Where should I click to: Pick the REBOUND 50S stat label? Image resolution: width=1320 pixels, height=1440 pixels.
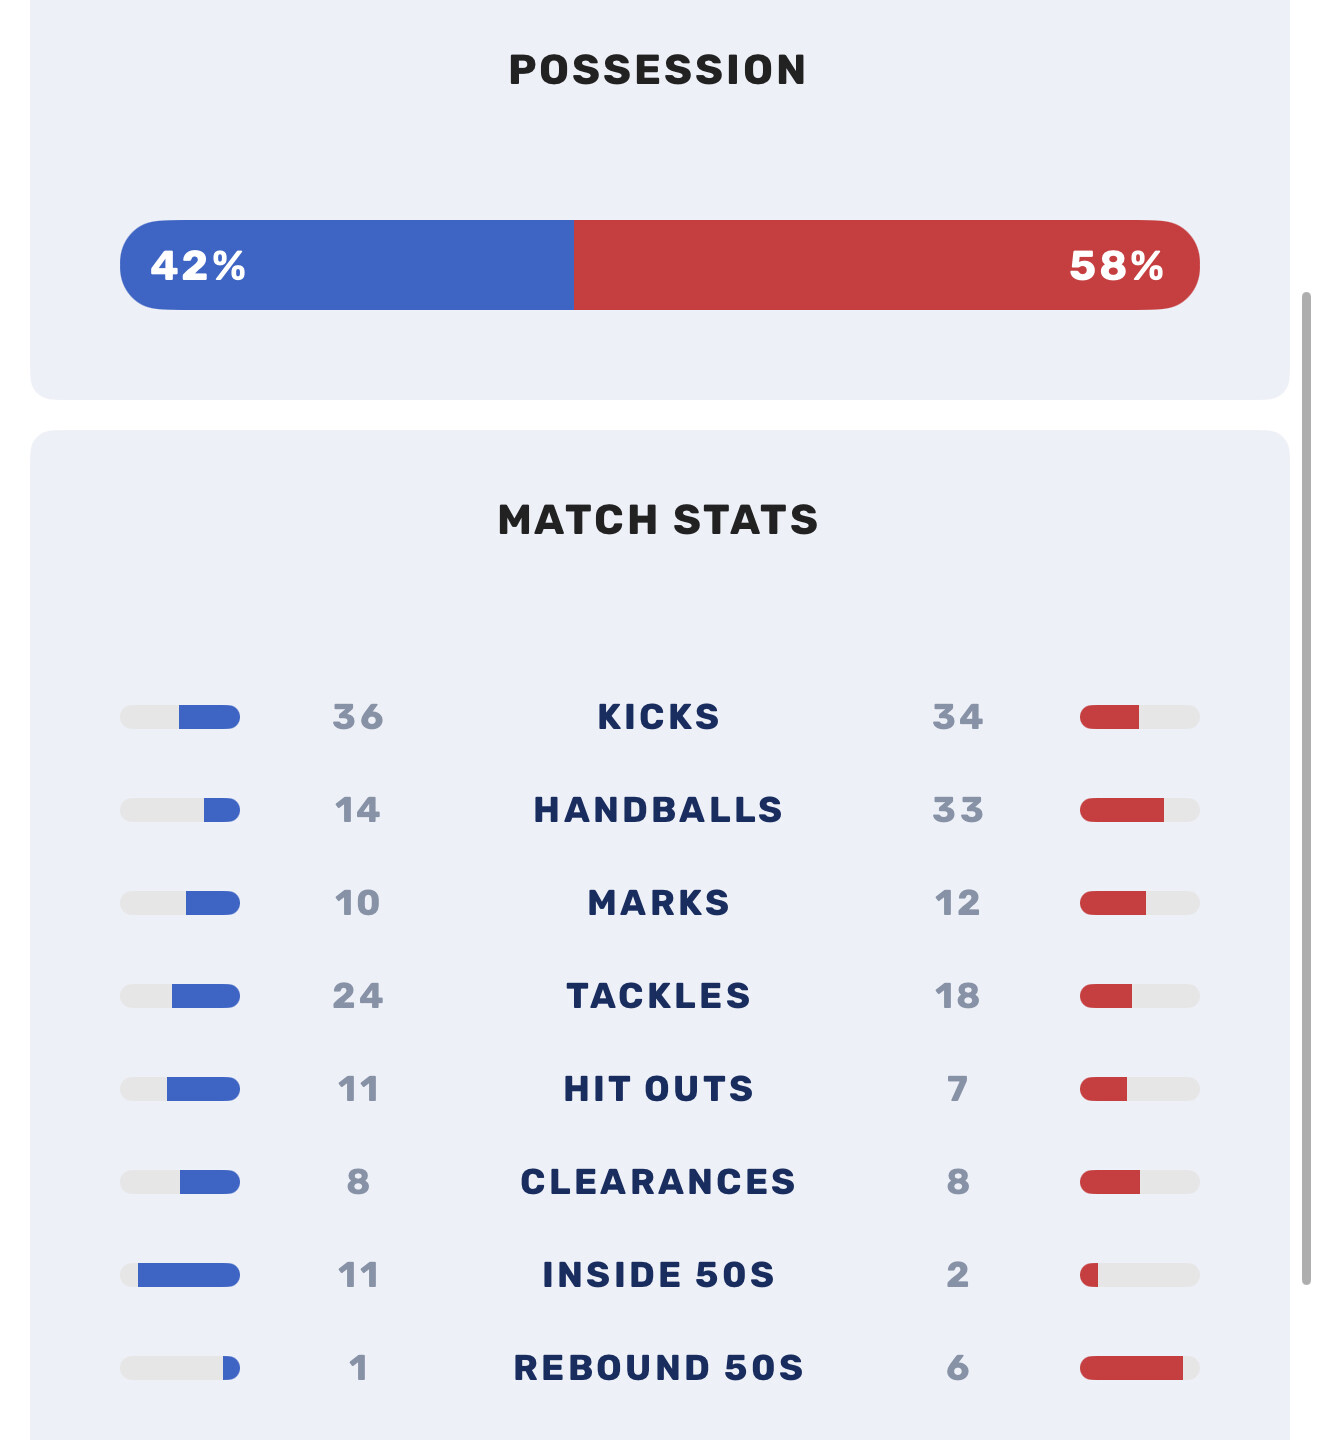[x=658, y=1368]
